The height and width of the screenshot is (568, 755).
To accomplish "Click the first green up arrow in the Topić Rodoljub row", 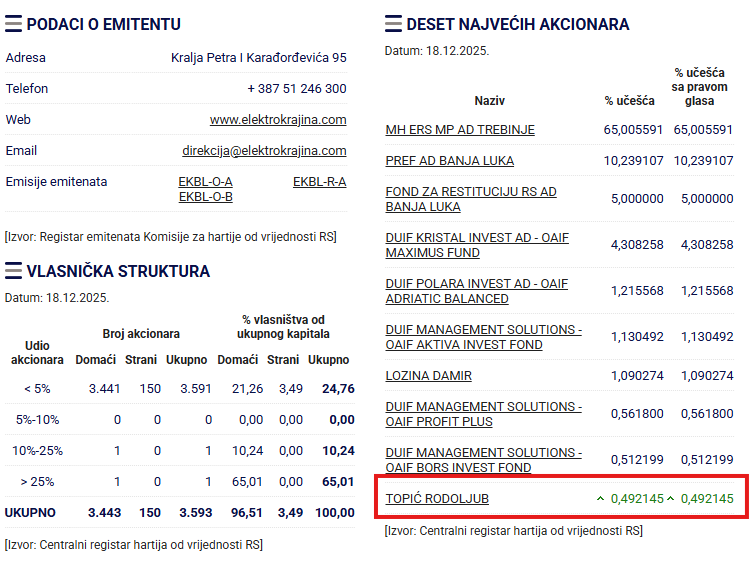I will point(600,498).
